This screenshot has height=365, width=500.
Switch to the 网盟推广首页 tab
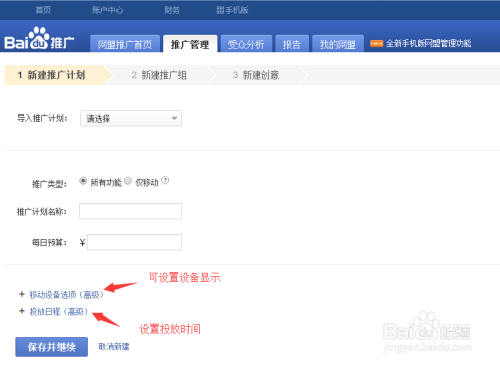(125, 44)
